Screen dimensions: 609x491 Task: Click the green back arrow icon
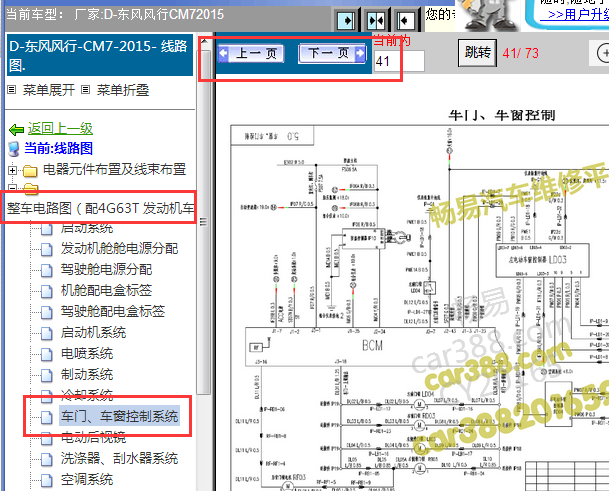[x=16, y=129]
